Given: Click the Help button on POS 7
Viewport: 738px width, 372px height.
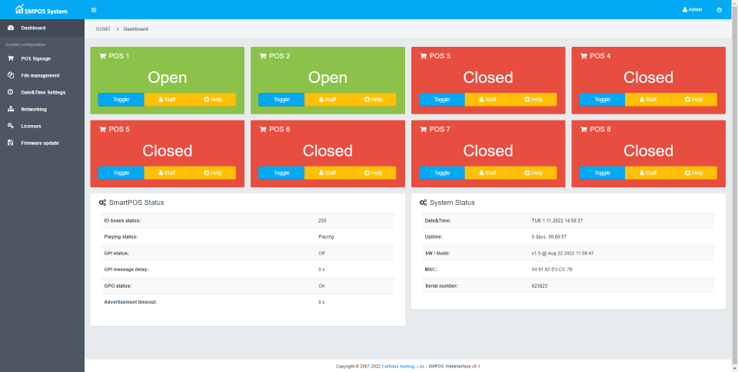Looking at the screenshot, I should point(534,173).
